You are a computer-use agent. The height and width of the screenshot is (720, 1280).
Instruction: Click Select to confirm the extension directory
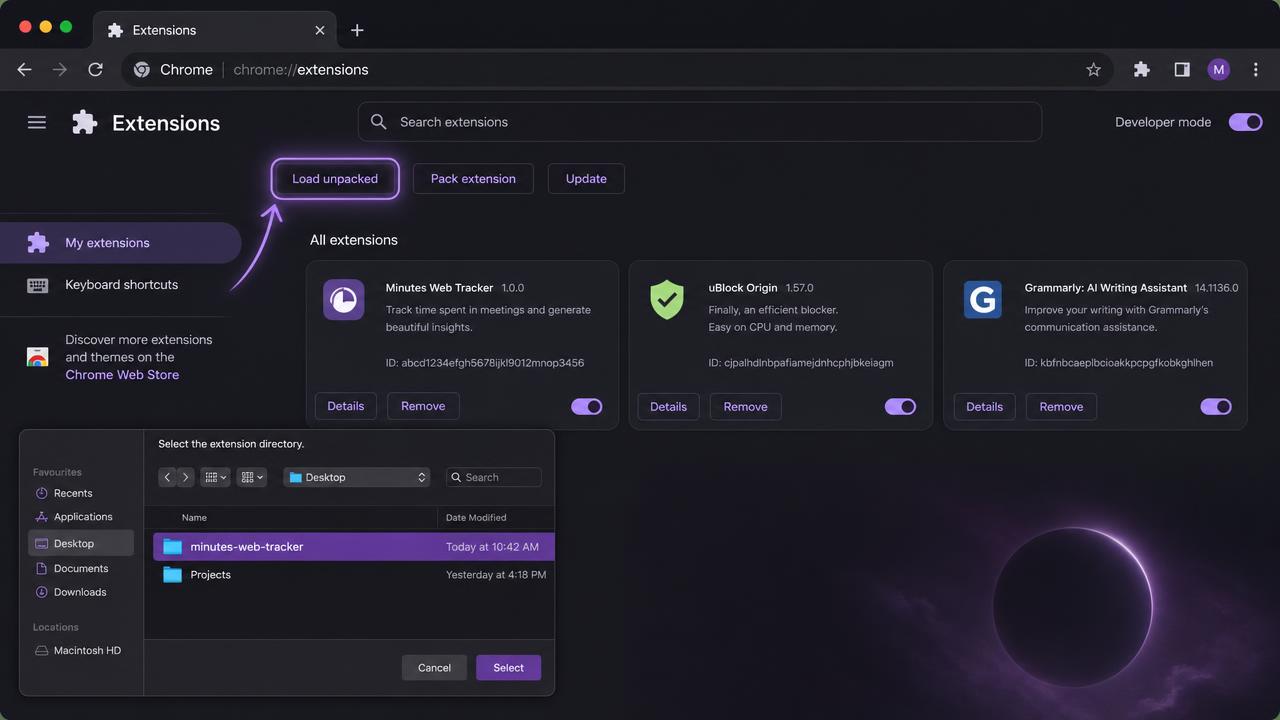(508, 668)
